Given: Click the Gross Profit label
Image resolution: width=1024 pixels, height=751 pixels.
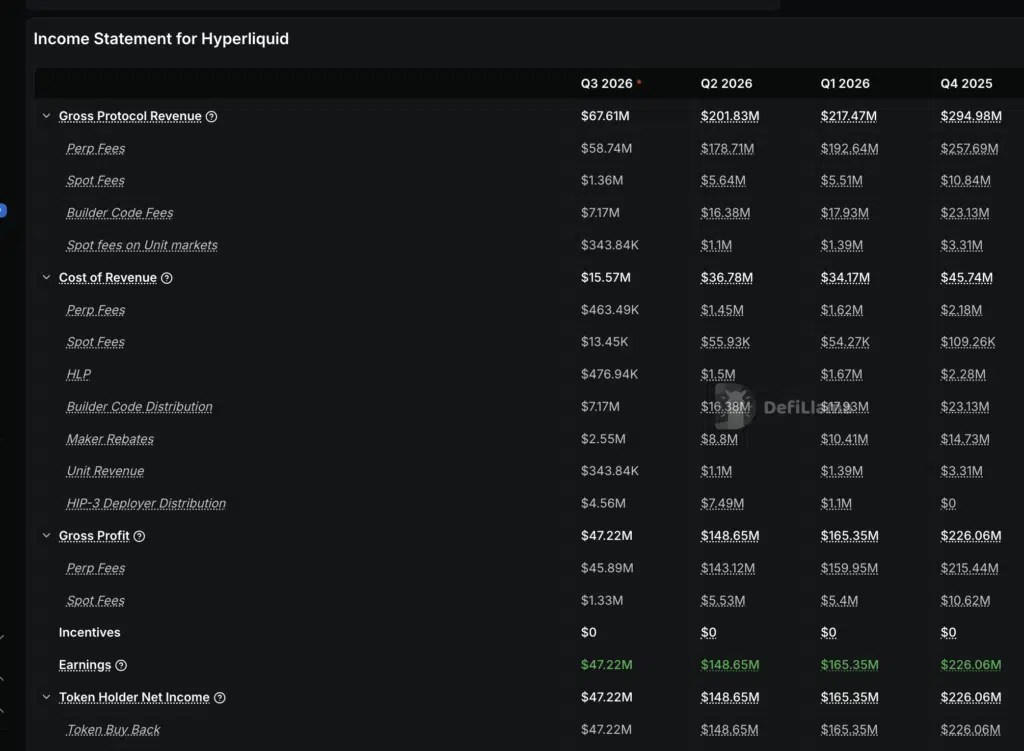Looking at the screenshot, I should pyautogui.click(x=94, y=535).
